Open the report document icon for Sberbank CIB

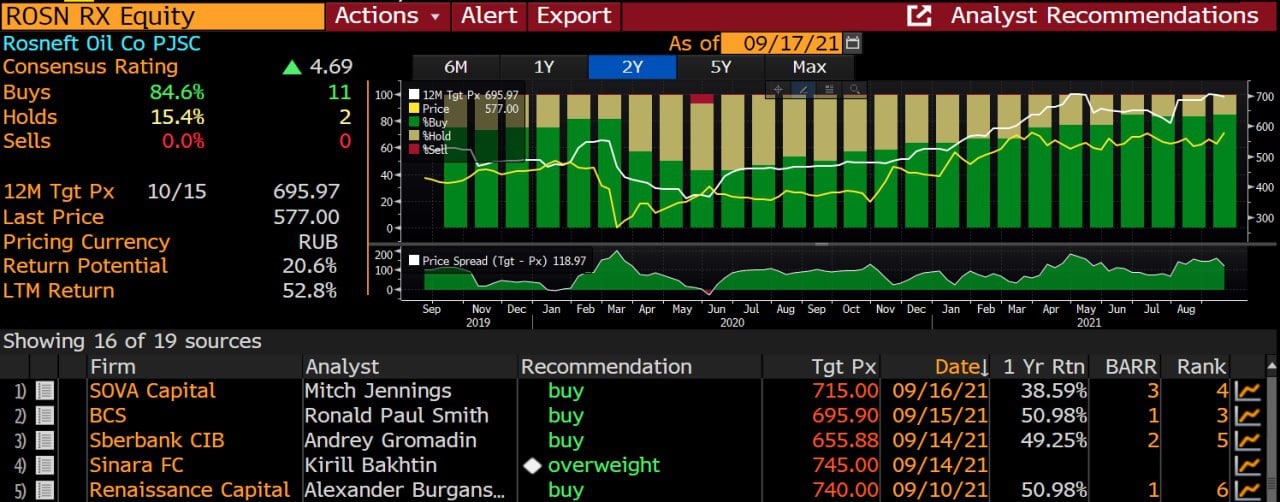coord(44,441)
